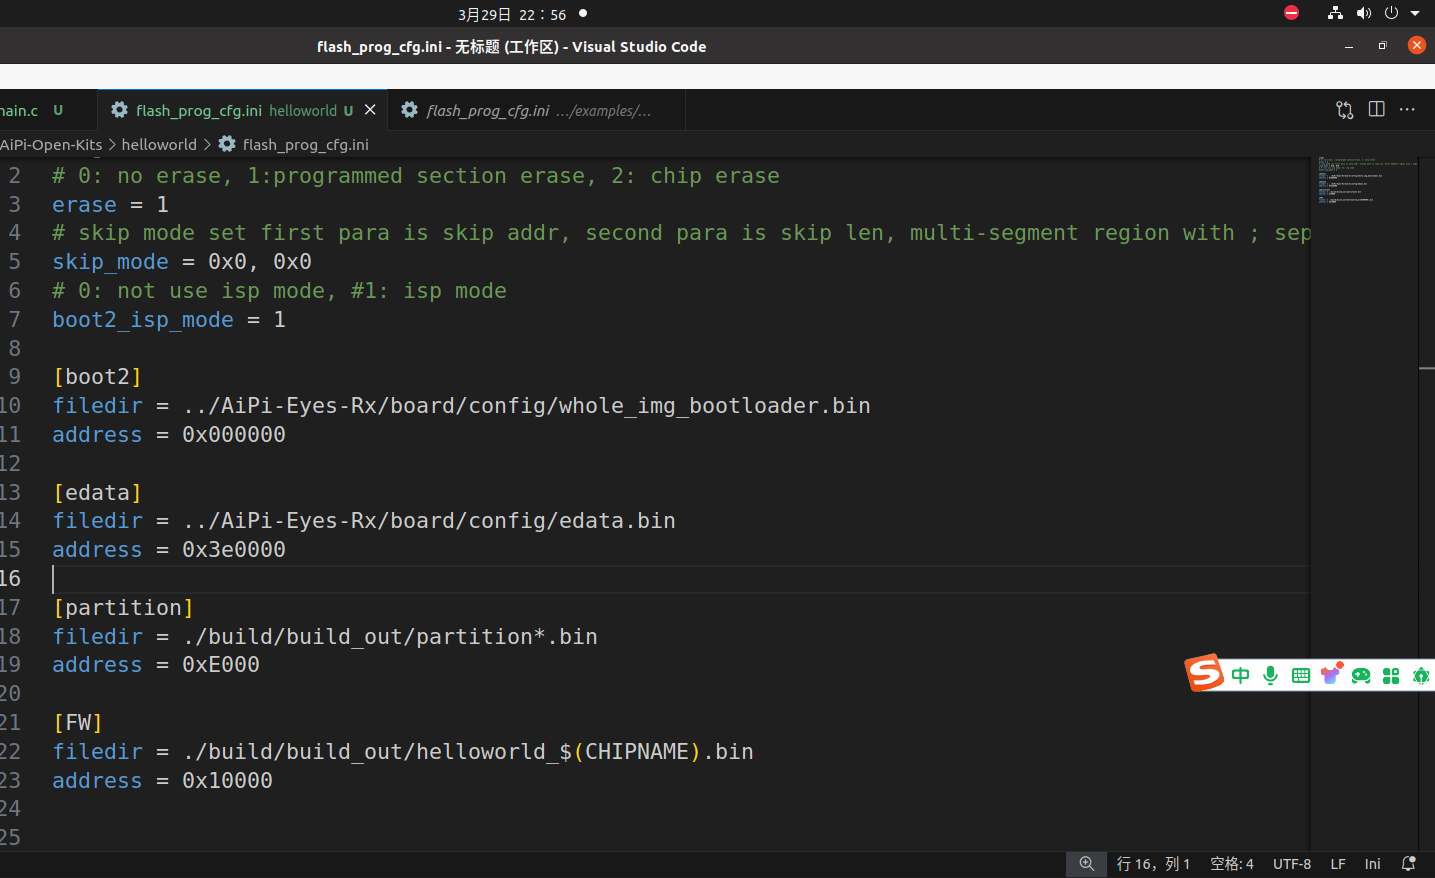1435x878 pixels.
Task: Open the More Actions ellipsis menu
Action: point(1407,109)
